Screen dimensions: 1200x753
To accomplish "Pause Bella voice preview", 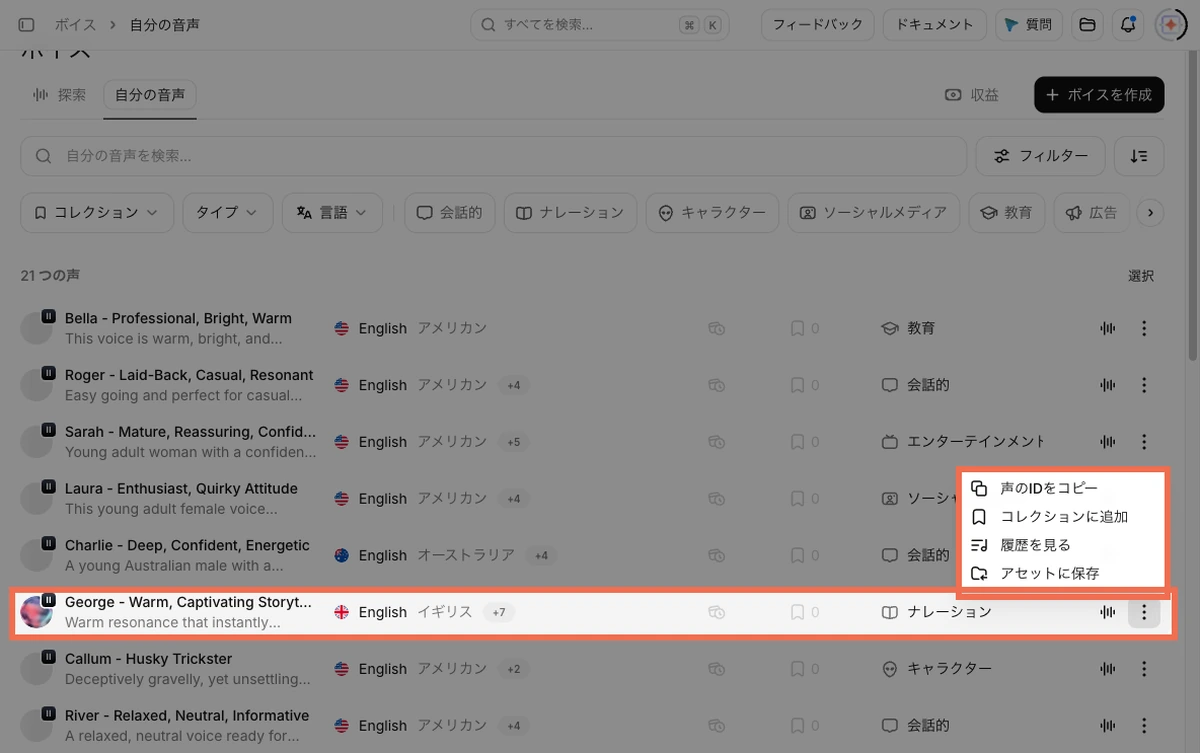I will click(48, 316).
